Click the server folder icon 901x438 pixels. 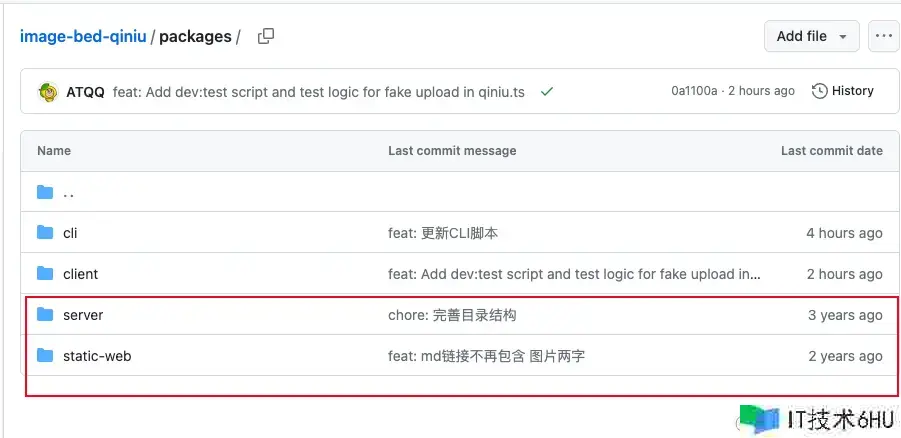45,314
